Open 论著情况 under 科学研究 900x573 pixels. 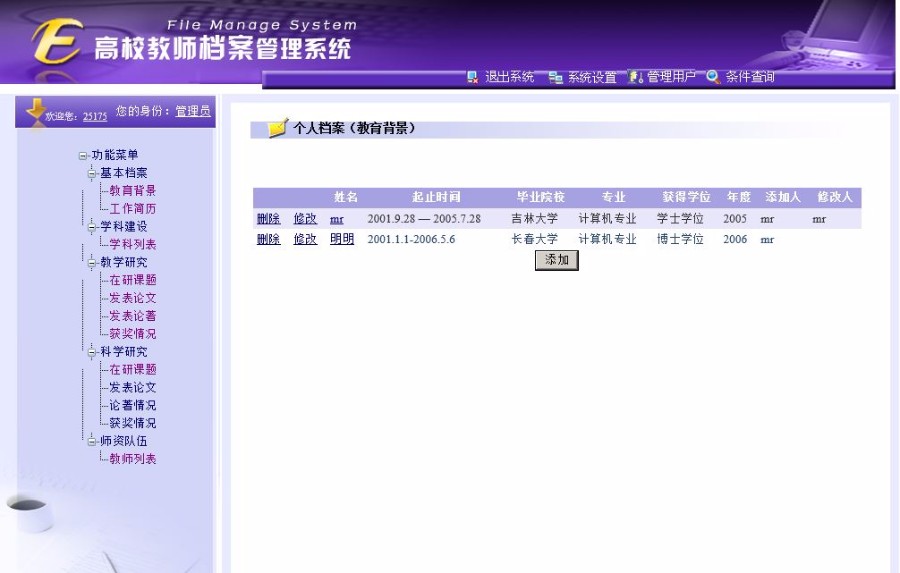click(x=133, y=405)
